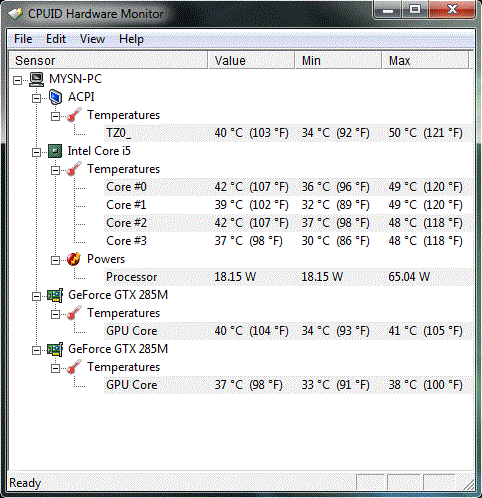Click the Powers lightning icon
The image size is (482, 498).
coord(74,259)
